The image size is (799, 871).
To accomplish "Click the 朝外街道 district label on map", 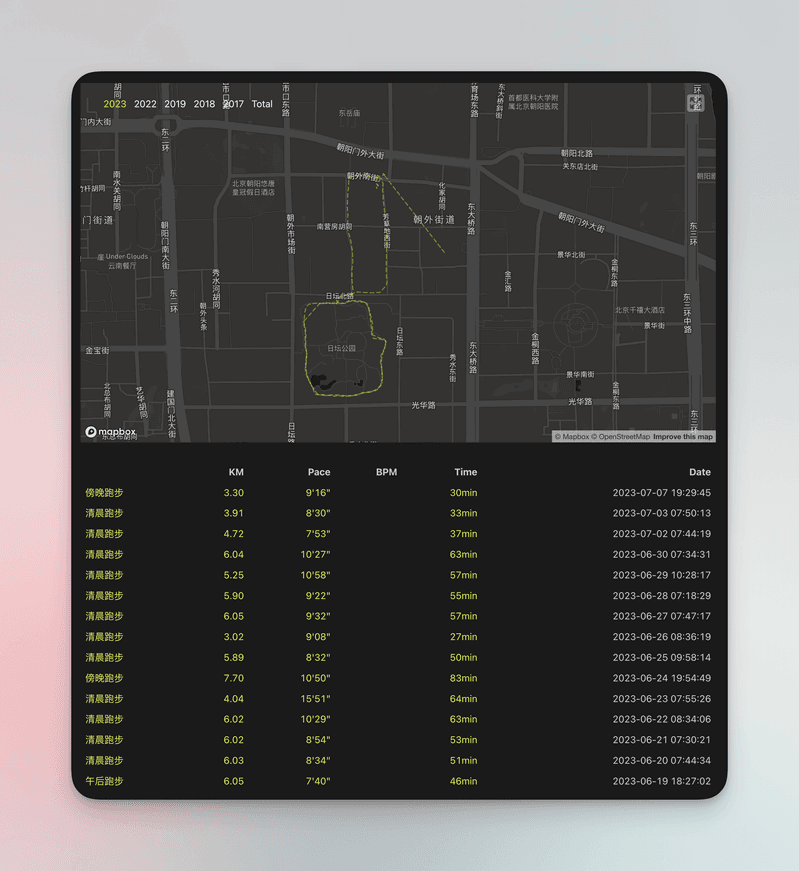I will (434, 219).
